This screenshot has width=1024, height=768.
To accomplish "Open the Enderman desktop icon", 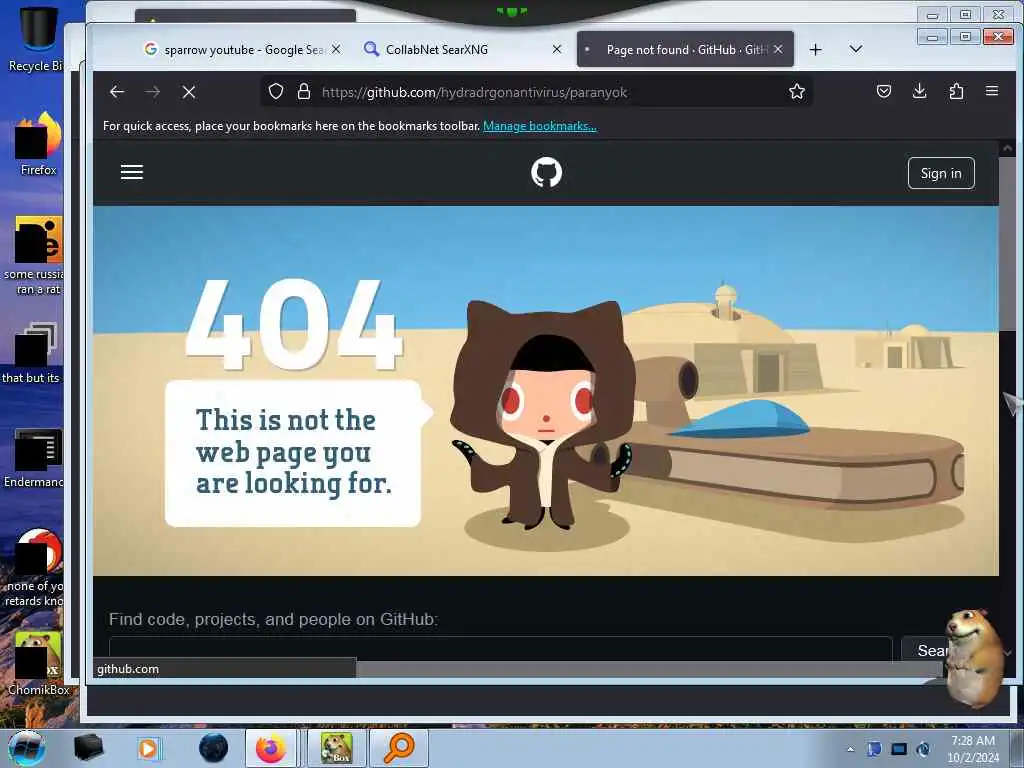I will point(36,457).
